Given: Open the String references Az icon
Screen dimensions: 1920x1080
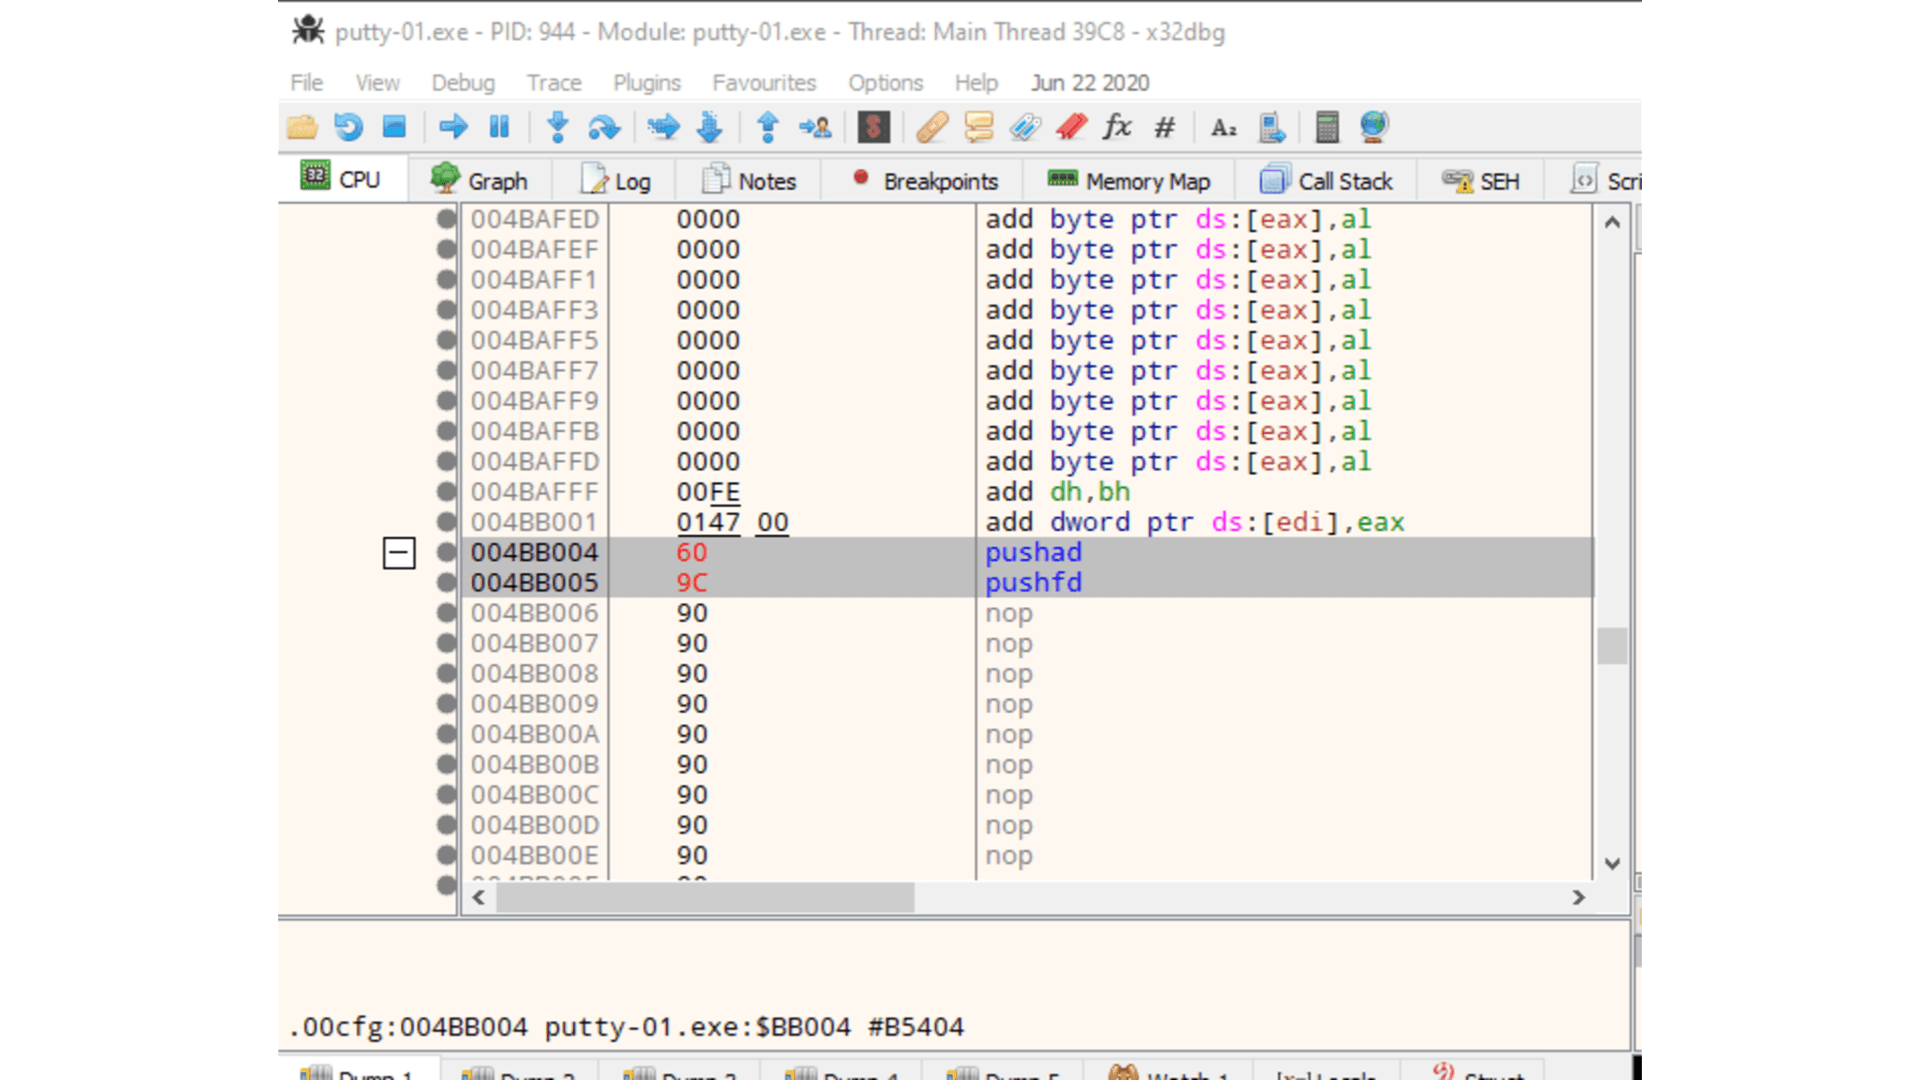Looking at the screenshot, I should click(x=1223, y=127).
